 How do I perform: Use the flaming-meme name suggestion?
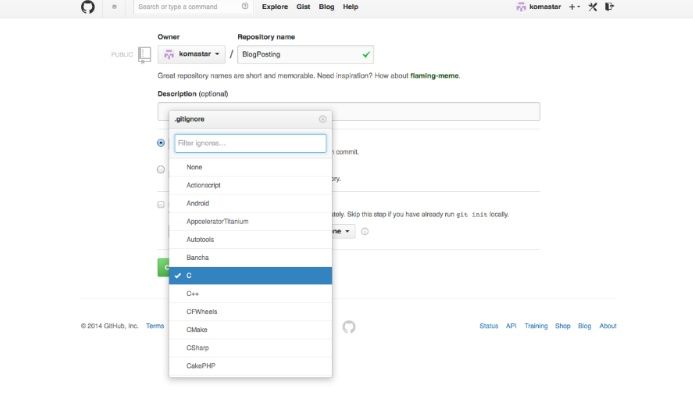[434, 76]
